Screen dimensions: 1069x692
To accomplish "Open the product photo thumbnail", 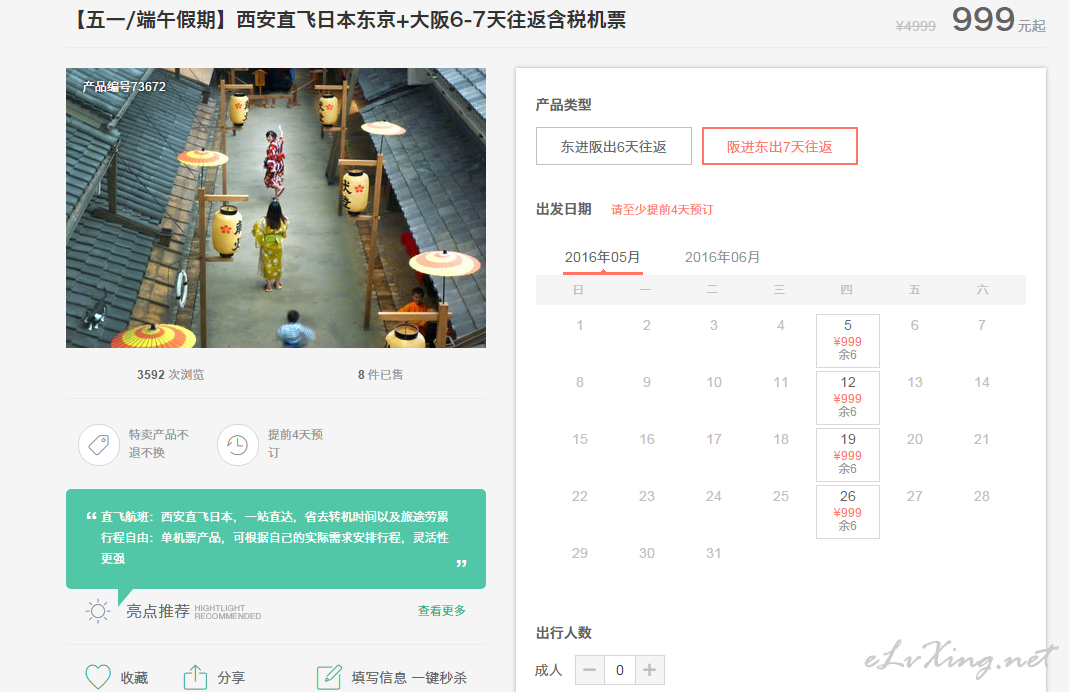I will coord(275,208).
